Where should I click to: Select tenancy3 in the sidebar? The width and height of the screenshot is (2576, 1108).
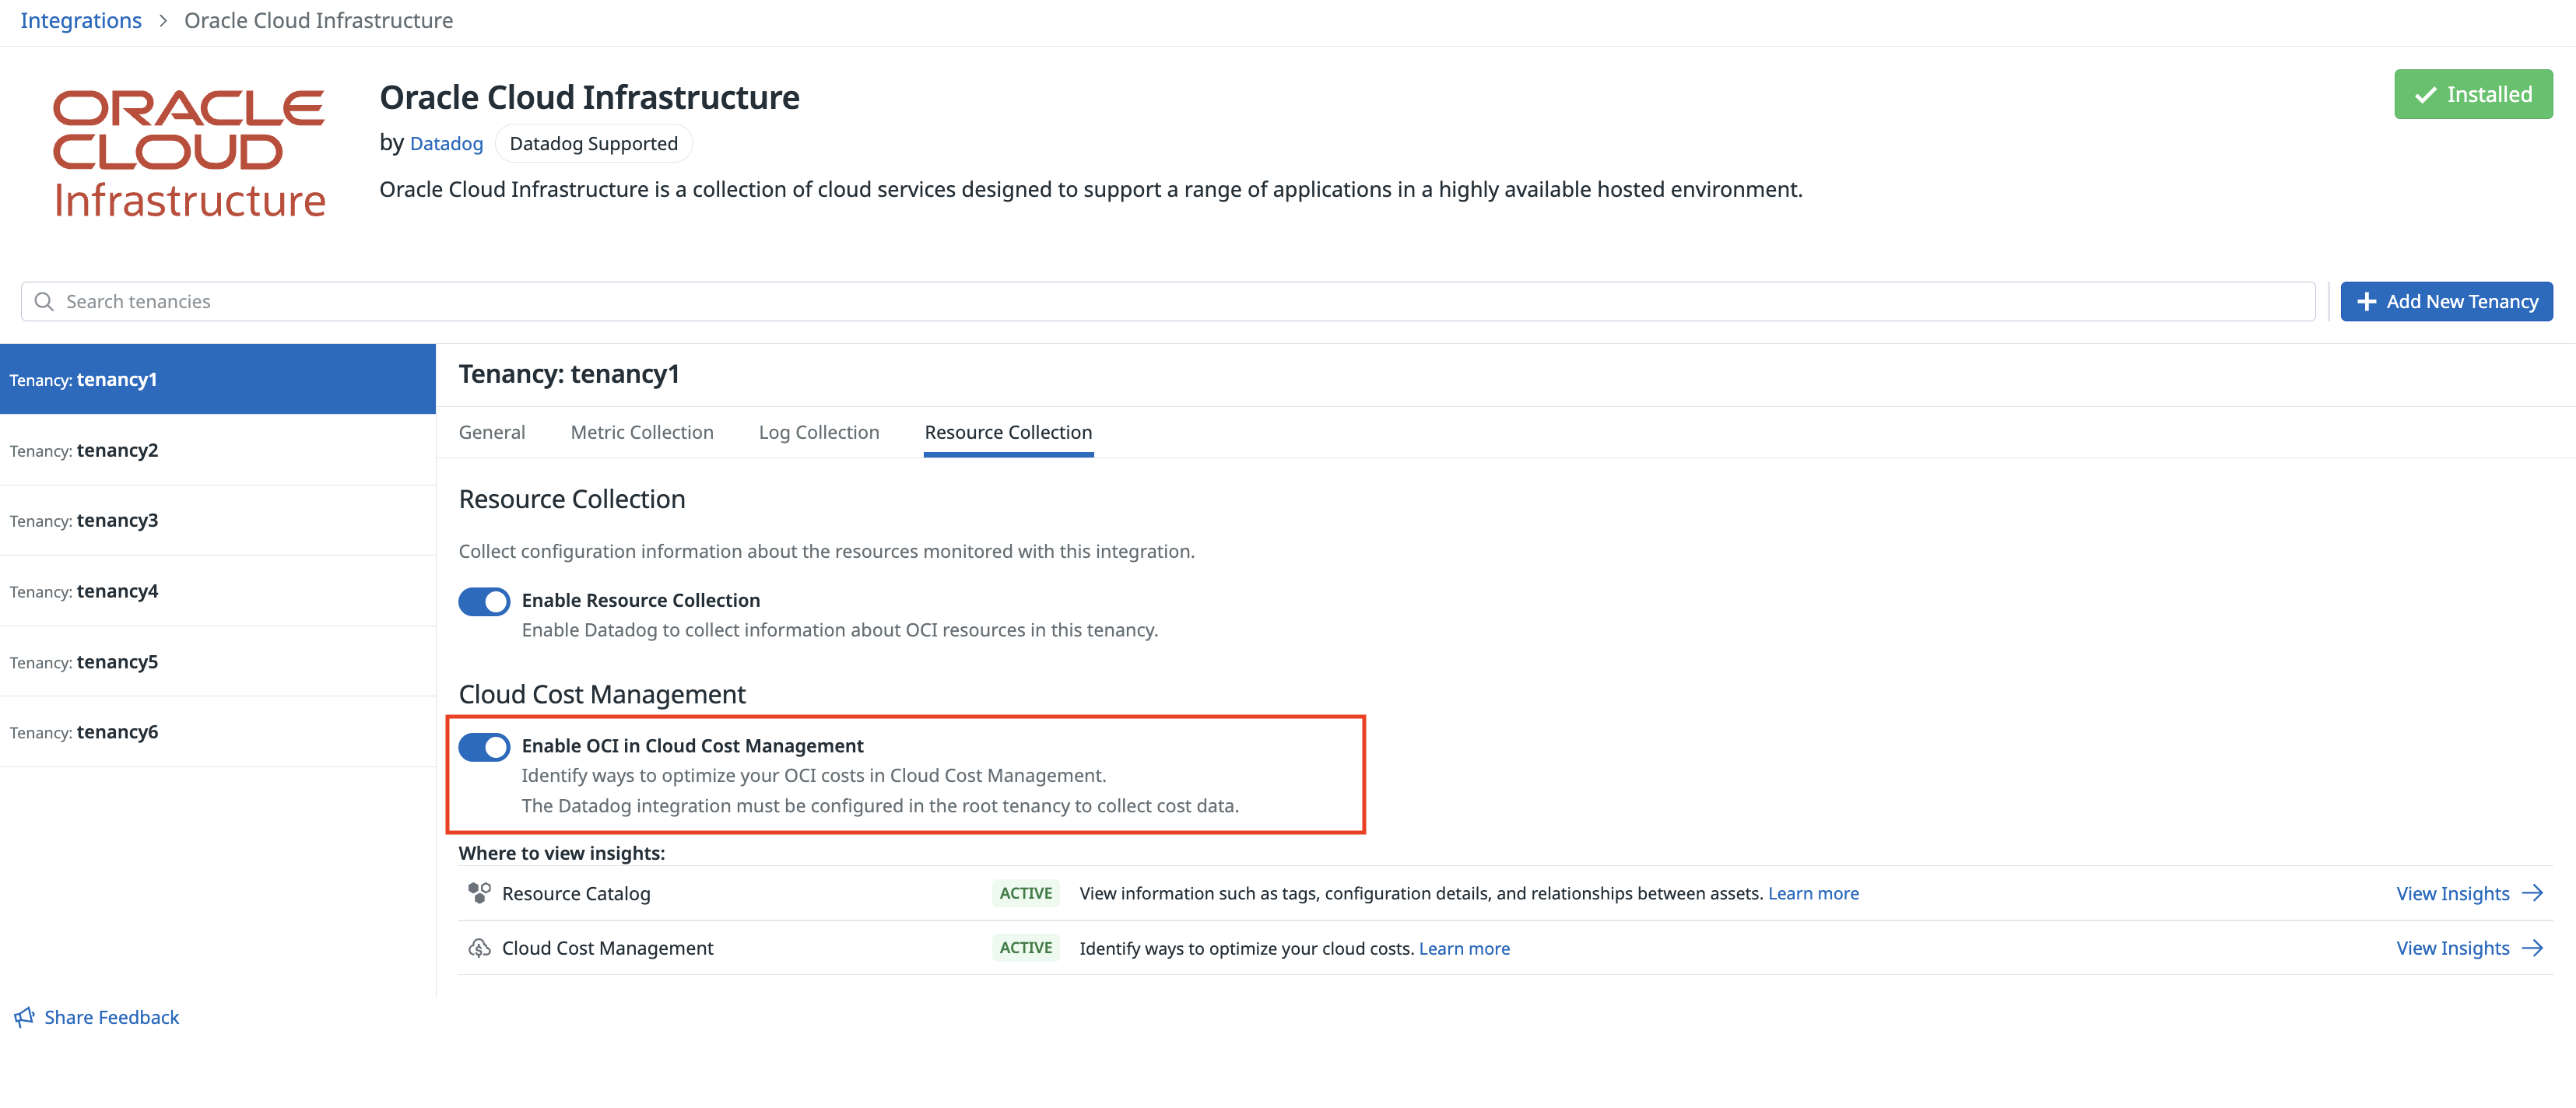point(218,520)
